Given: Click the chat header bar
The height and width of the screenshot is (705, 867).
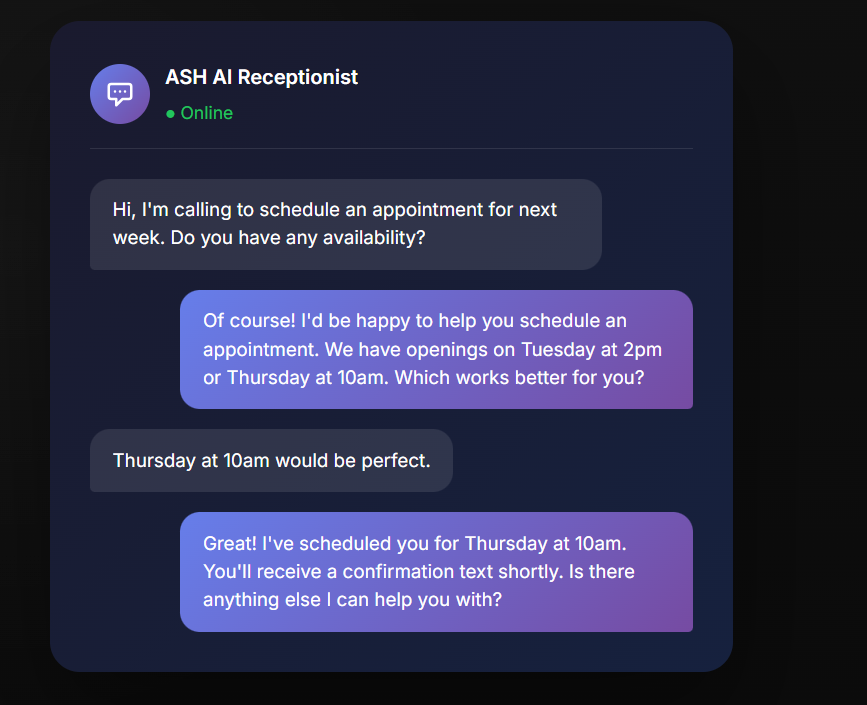Looking at the screenshot, I should pyautogui.click(x=390, y=93).
